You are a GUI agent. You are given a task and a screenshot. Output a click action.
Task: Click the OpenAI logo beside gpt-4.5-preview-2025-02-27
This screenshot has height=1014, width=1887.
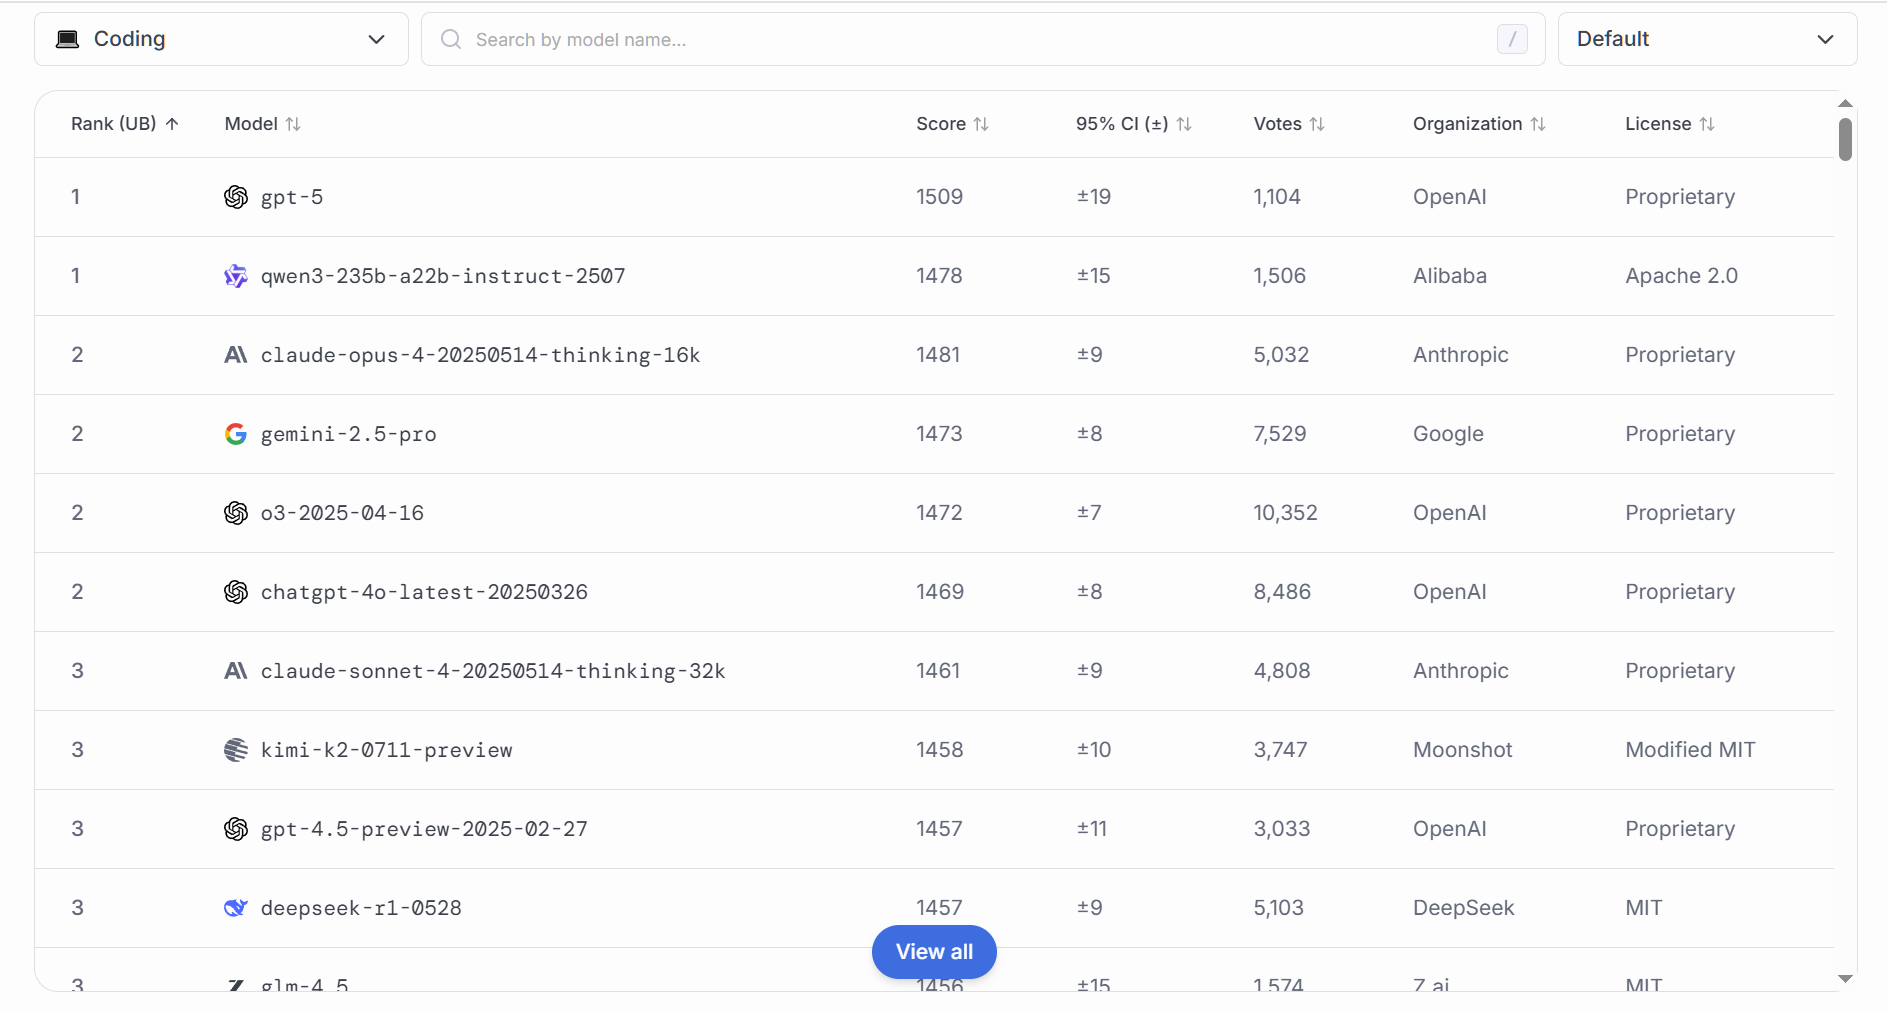pyautogui.click(x=236, y=829)
